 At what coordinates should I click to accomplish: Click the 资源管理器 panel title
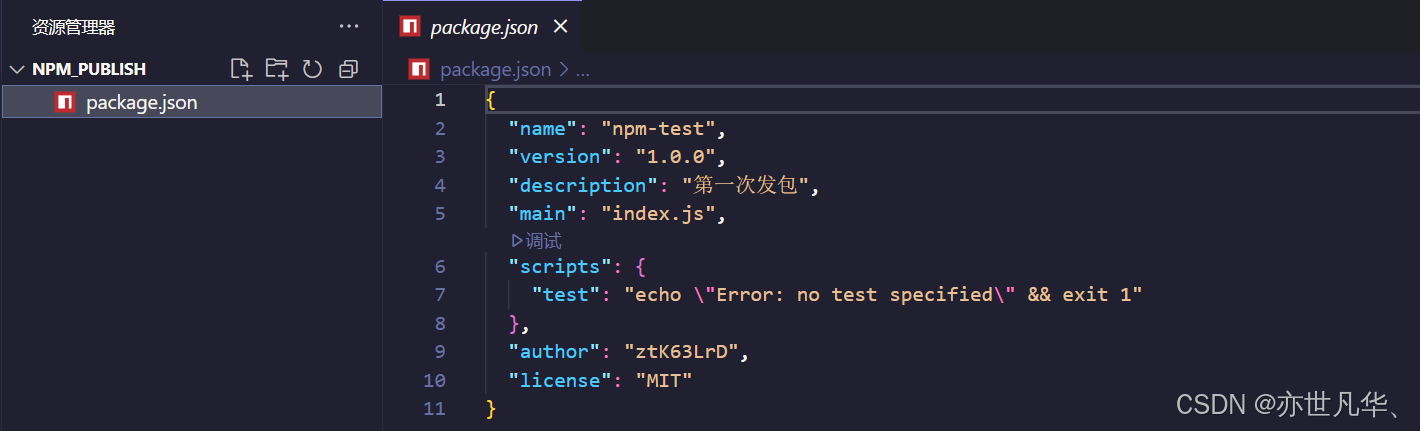(x=73, y=27)
